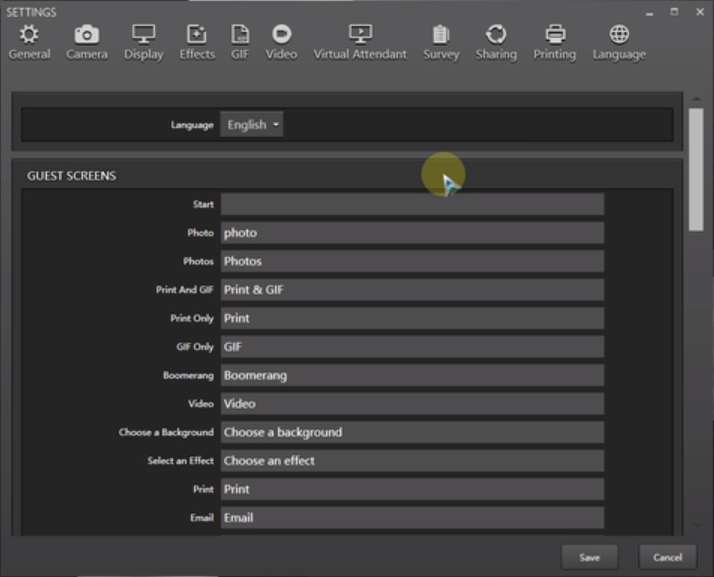Open the Effects settings icon
714x577 pixels.
coord(197,36)
